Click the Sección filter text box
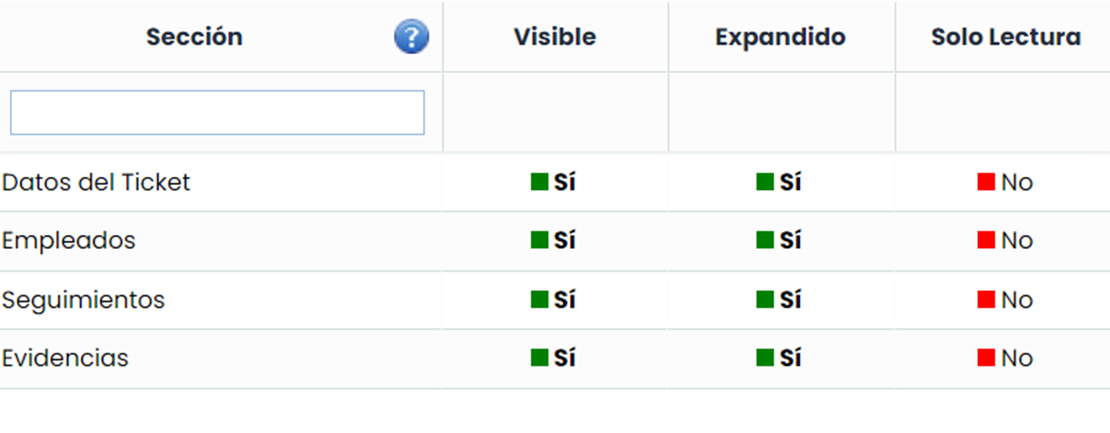1110x433 pixels. pos(217,113)
